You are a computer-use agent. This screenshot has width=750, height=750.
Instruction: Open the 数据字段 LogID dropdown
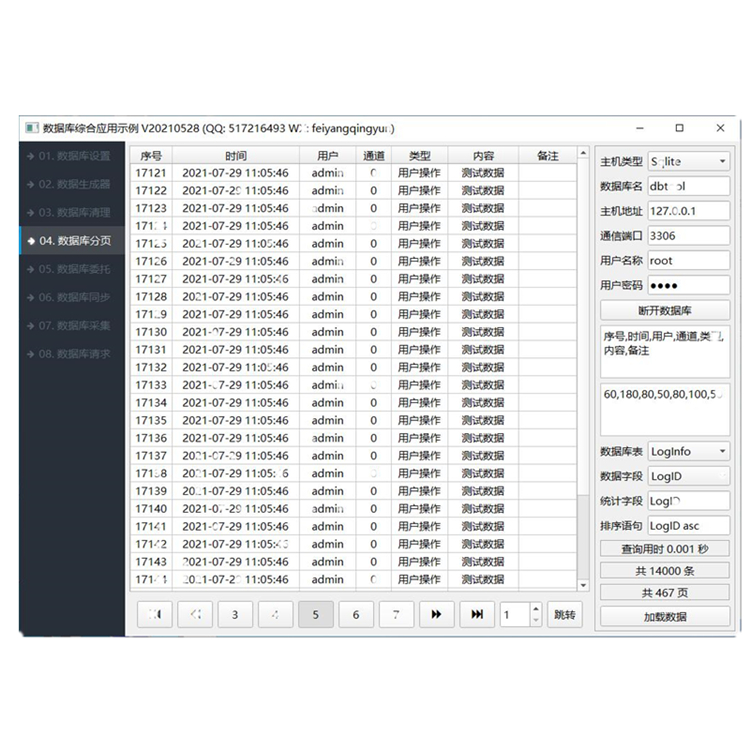689,476
